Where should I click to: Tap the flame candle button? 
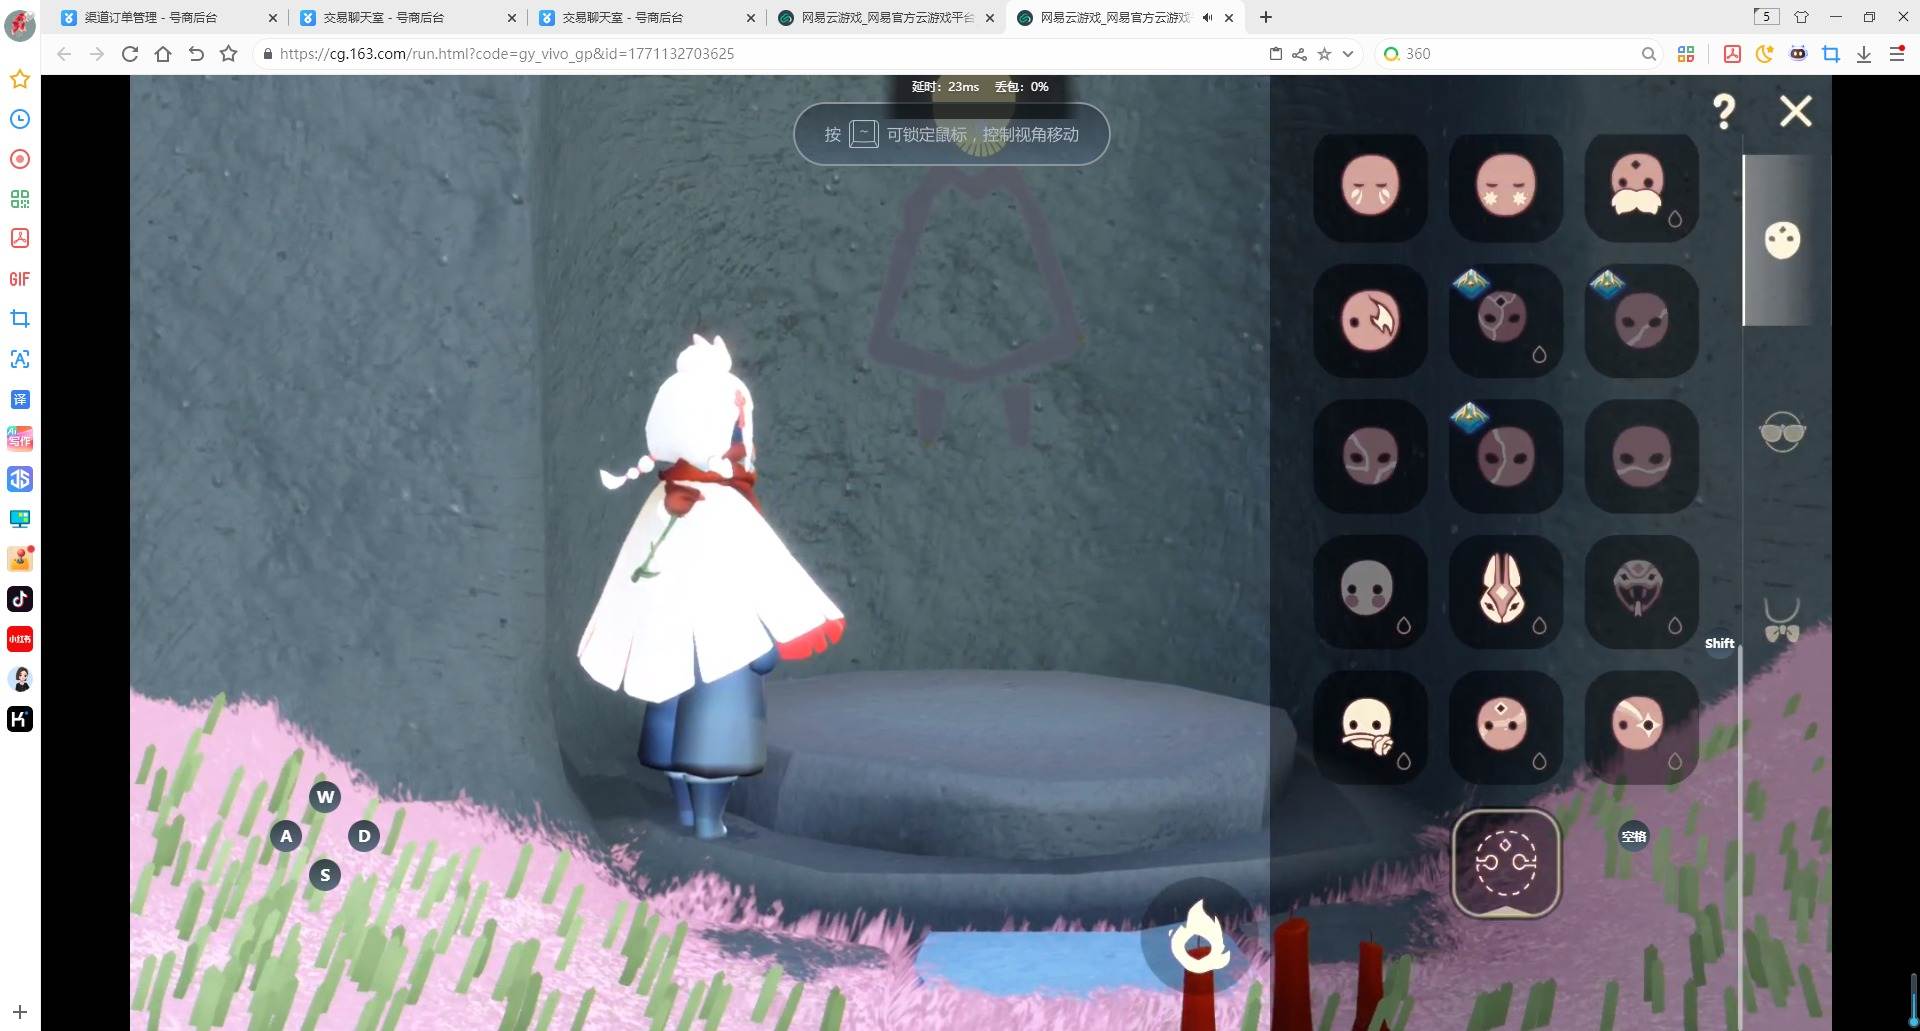[1199, 937]
